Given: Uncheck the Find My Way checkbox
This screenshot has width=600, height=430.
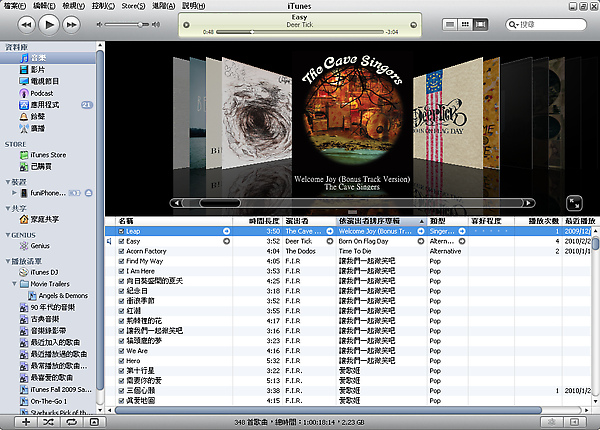Looking at the screenshot, I should coord(121,261).
